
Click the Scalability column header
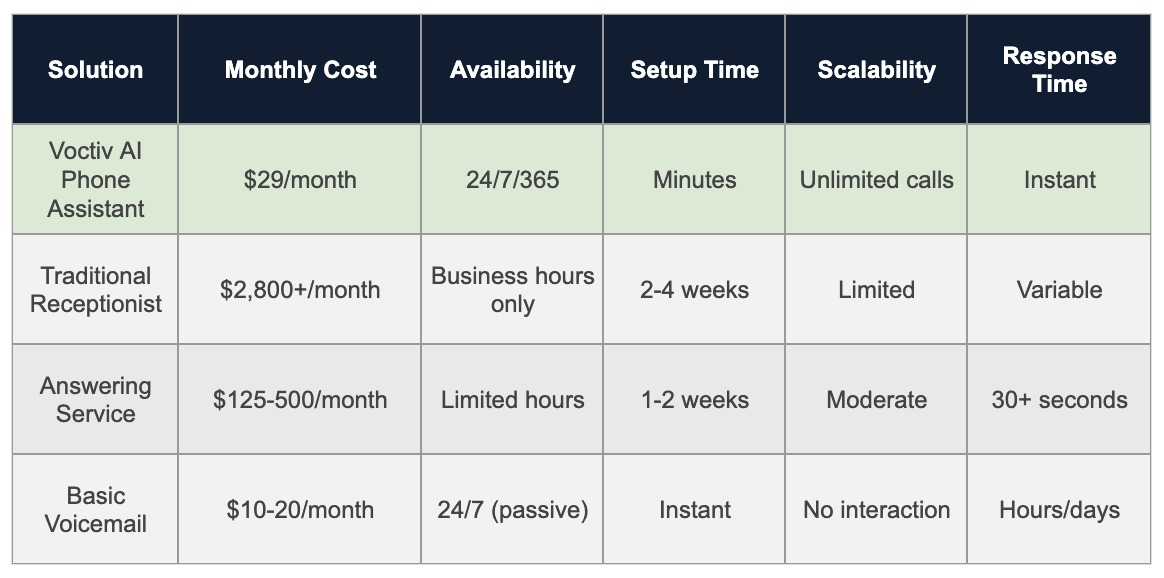876,70
